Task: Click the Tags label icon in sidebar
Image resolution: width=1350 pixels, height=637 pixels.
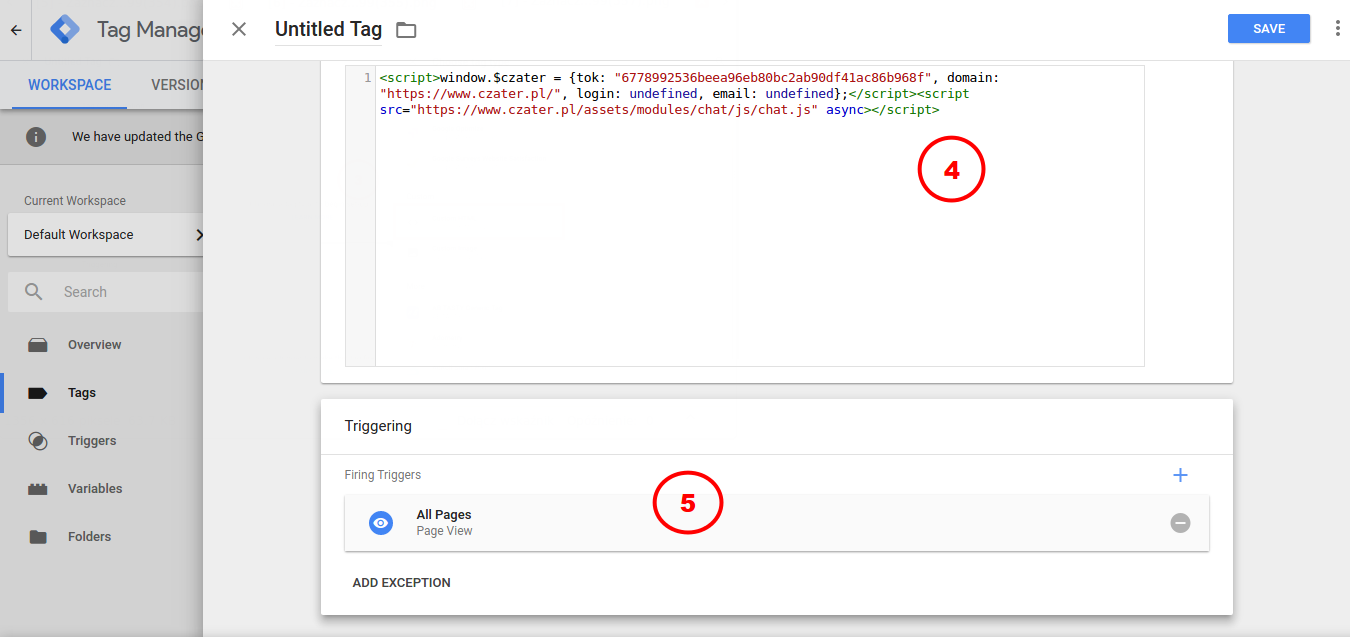Action: pos(38,393)
